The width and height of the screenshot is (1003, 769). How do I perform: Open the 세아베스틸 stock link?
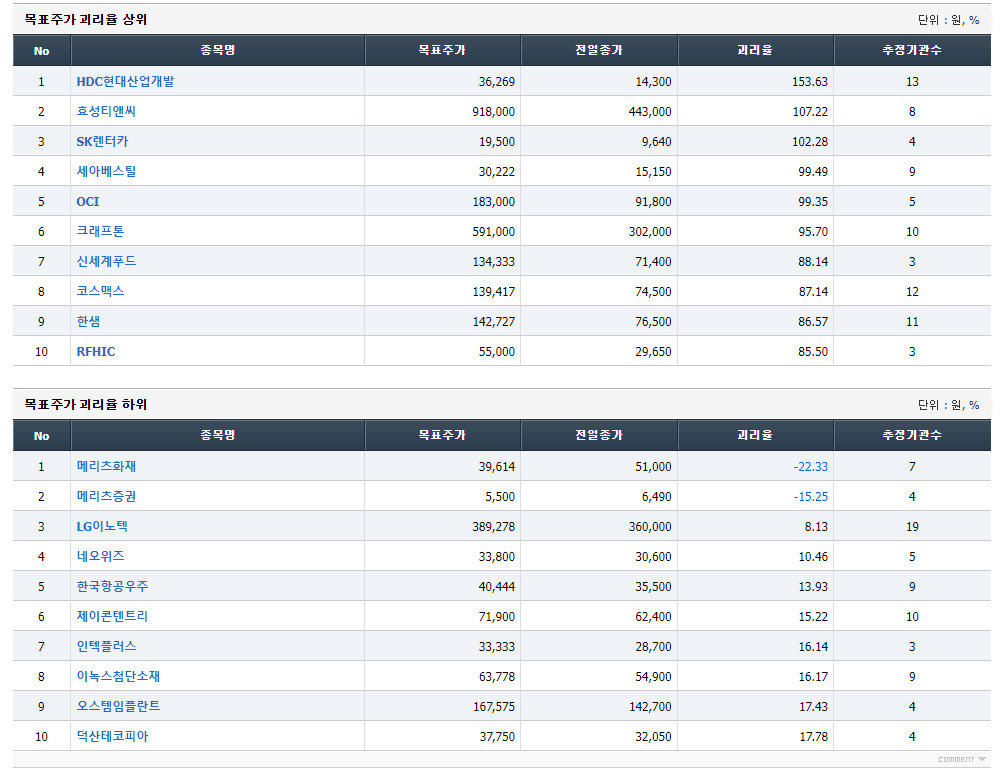(106, 171)
